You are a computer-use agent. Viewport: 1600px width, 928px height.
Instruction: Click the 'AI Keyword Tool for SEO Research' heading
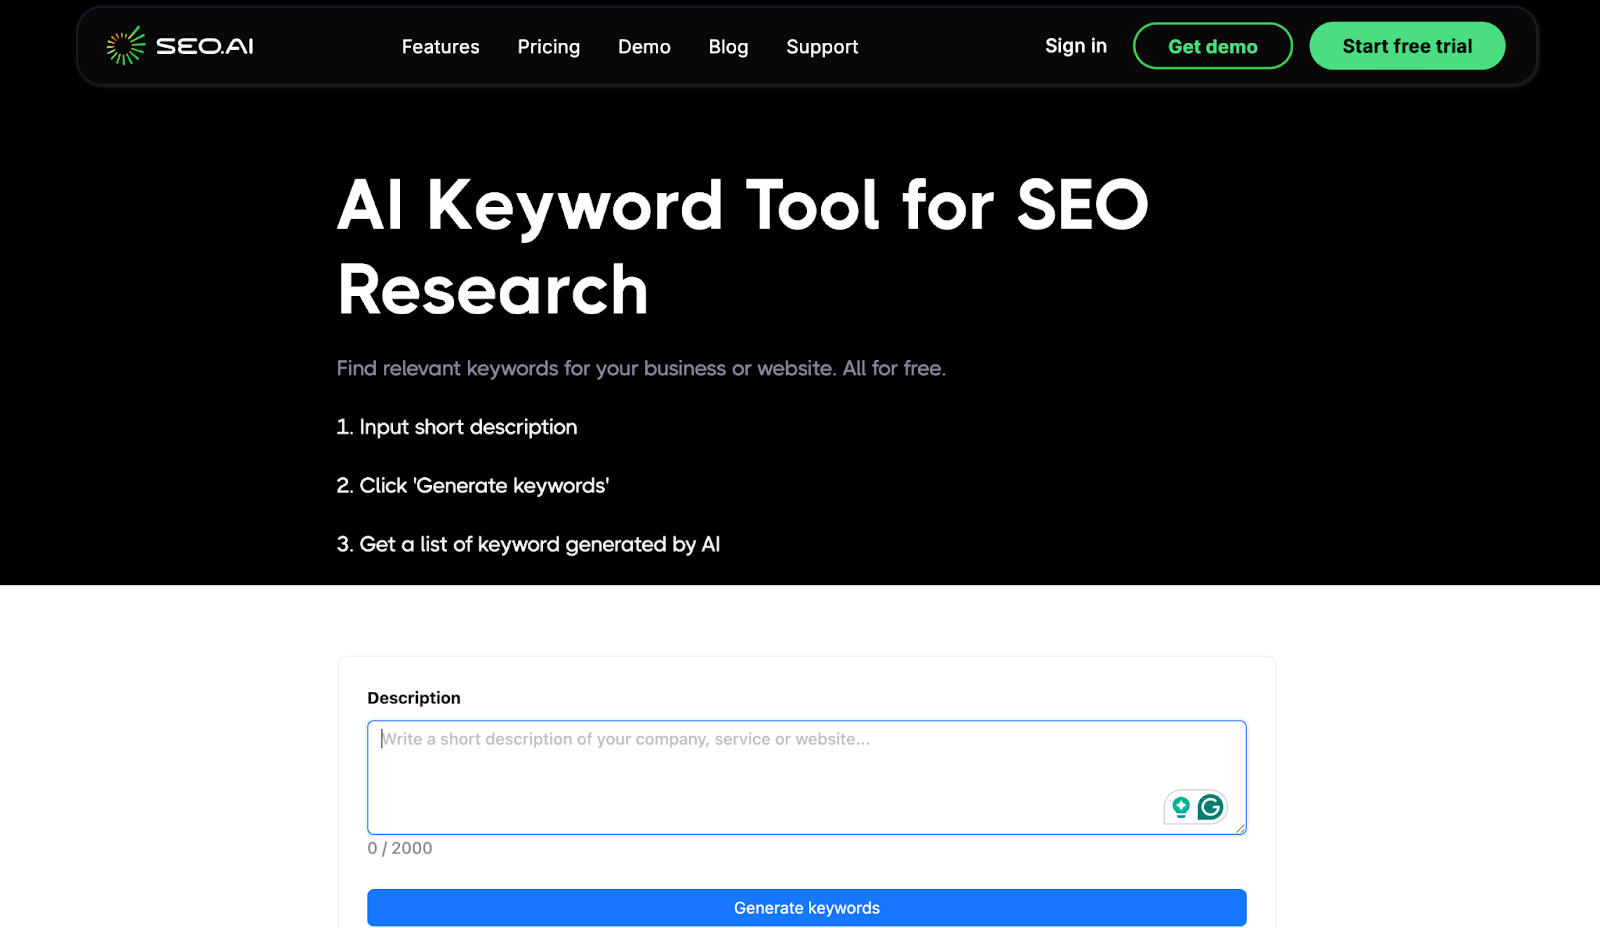pos(742,247)
